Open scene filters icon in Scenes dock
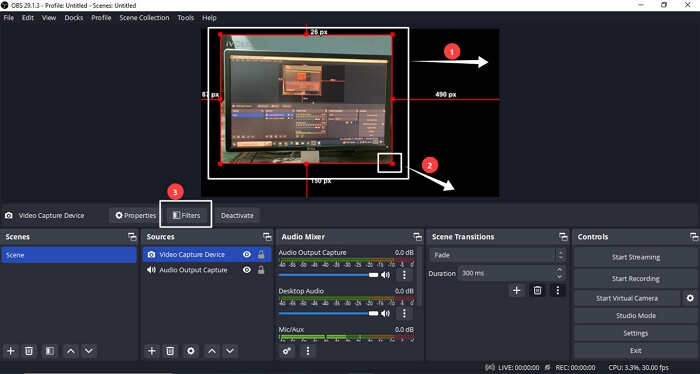This screenshot has width=700, height=374. [x=50, y=351]
